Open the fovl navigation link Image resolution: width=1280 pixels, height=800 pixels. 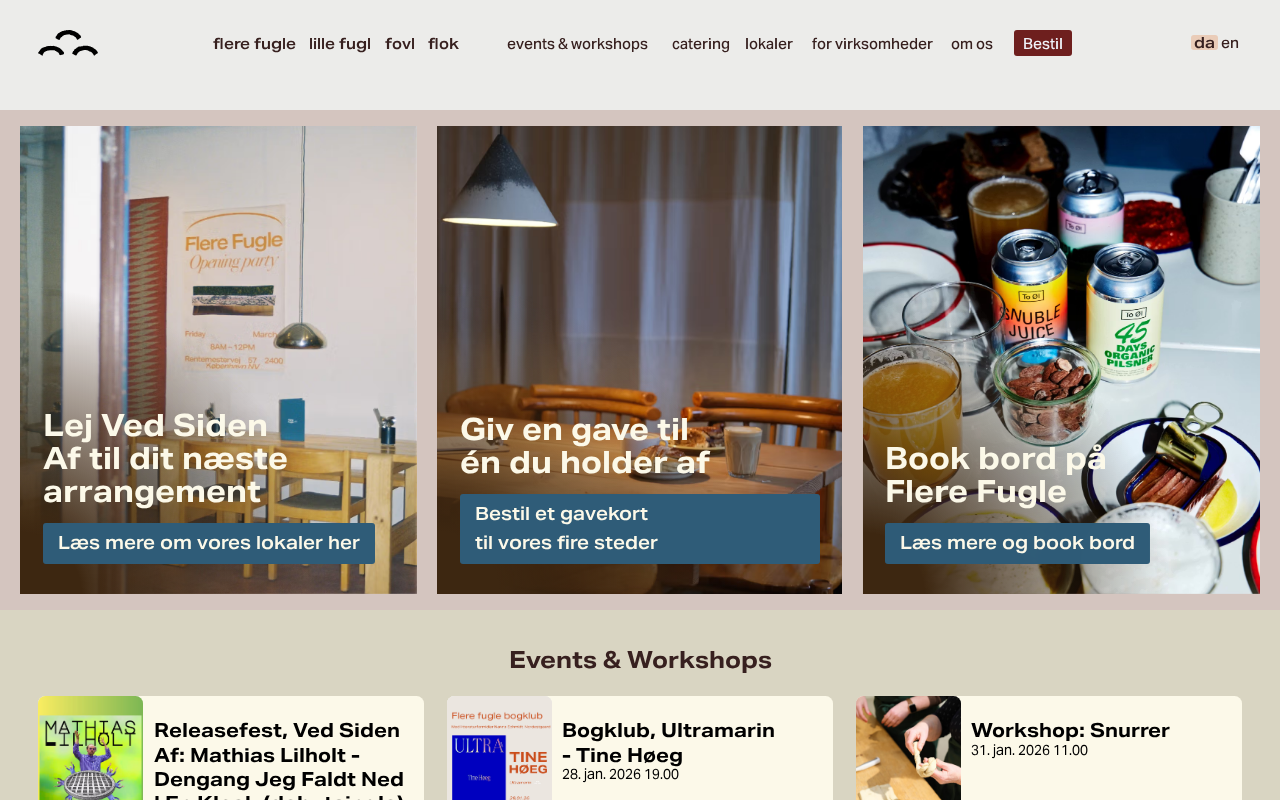pos(400,44)
